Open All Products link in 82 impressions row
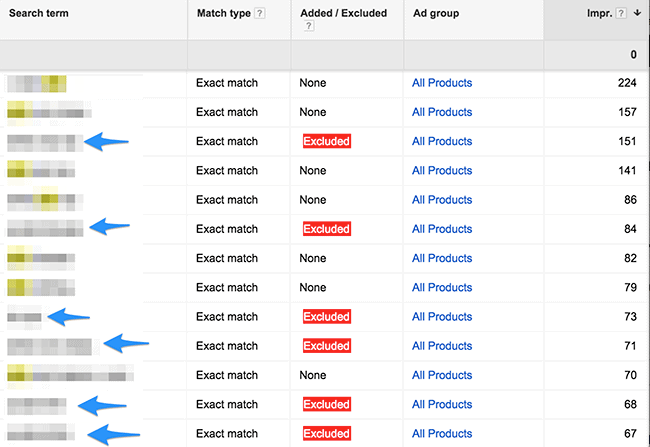Screen dimensions: 650x447 pyautogui.click(x=442, y=258)
